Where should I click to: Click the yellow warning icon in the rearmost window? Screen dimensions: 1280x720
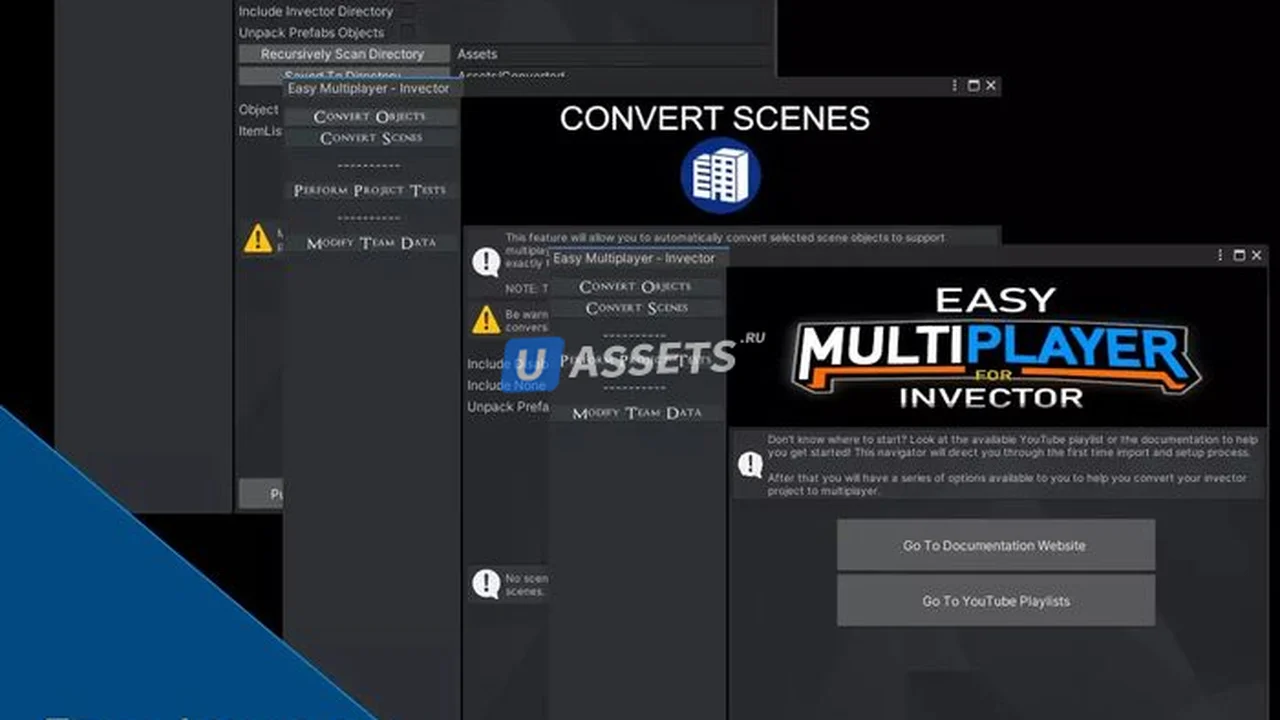click(258, 238)
